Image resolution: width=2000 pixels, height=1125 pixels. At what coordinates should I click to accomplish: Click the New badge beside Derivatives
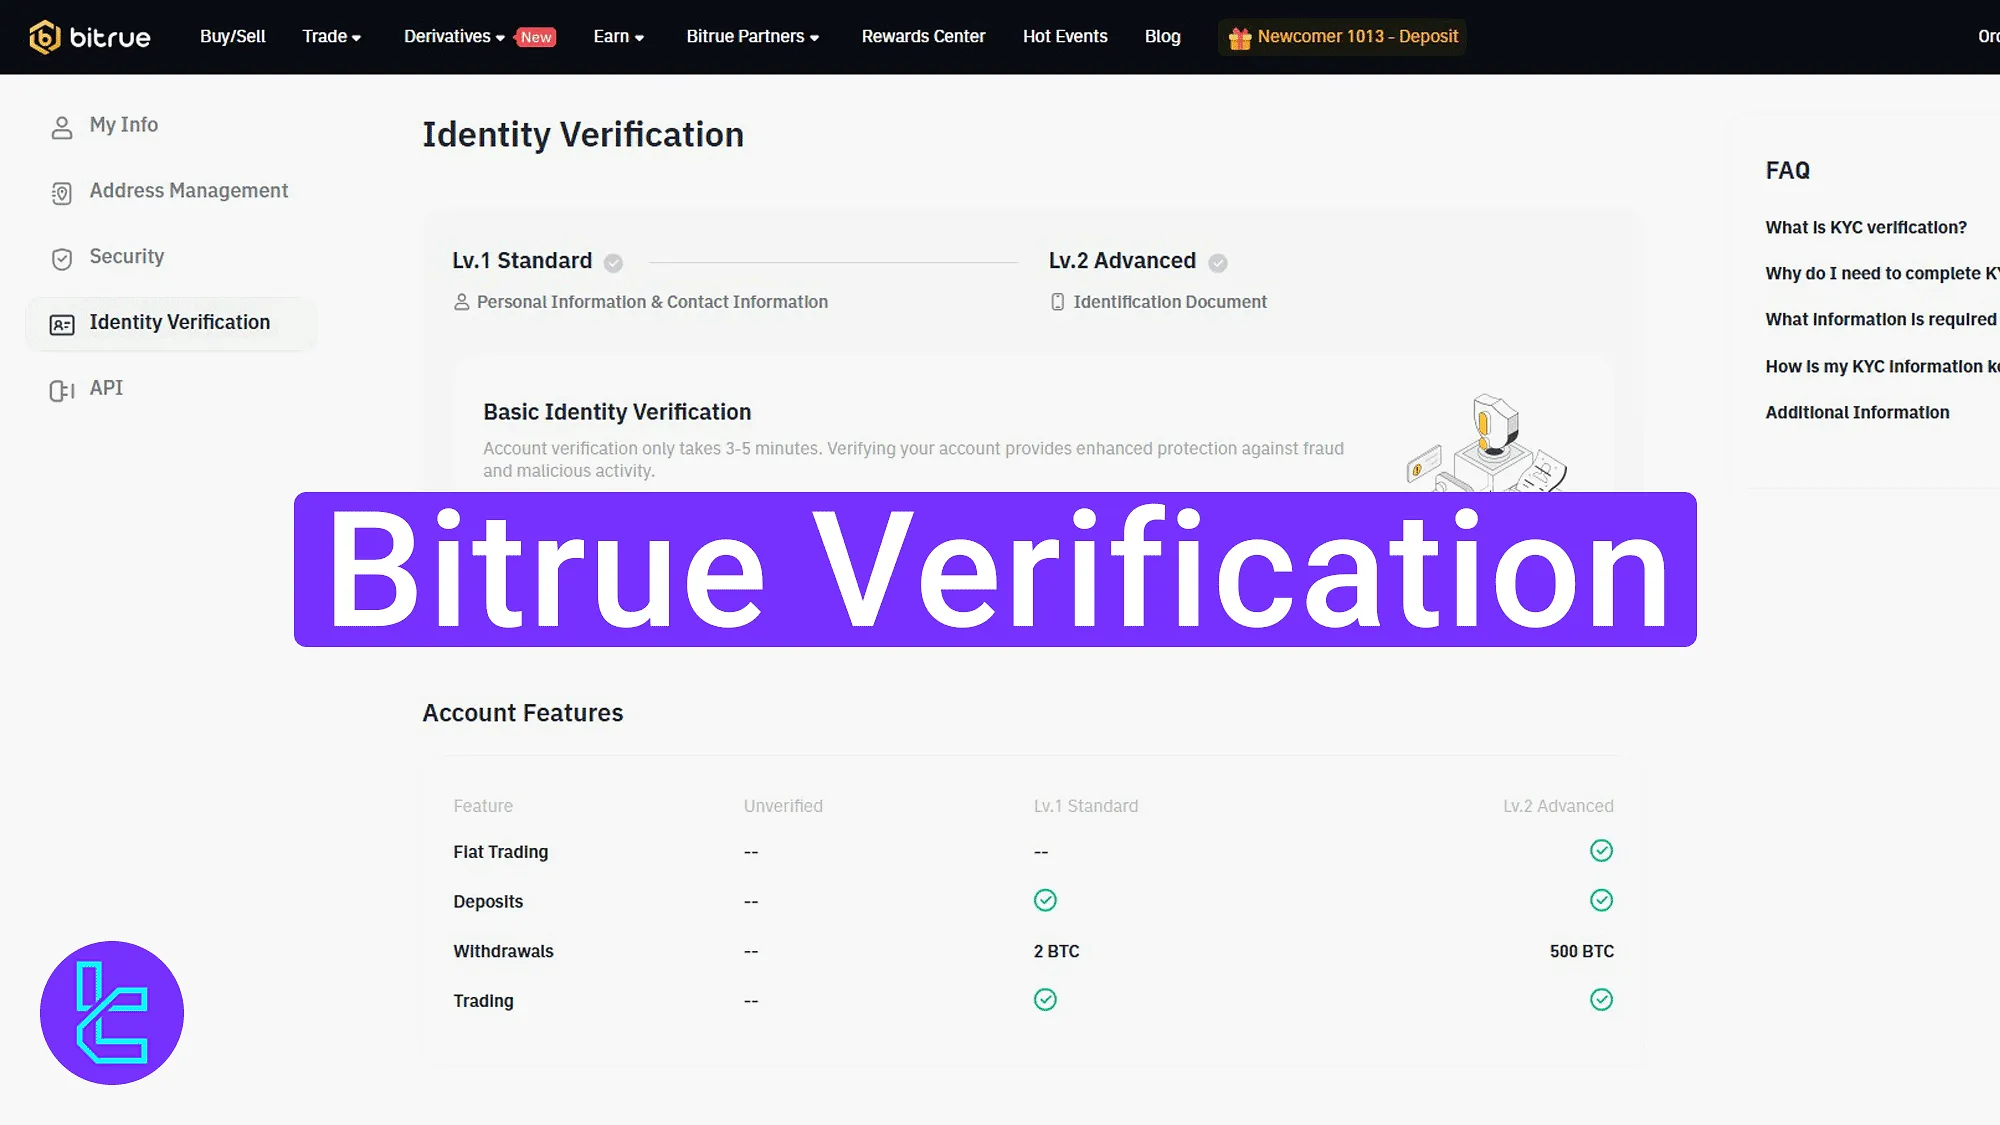pos(536,37)
